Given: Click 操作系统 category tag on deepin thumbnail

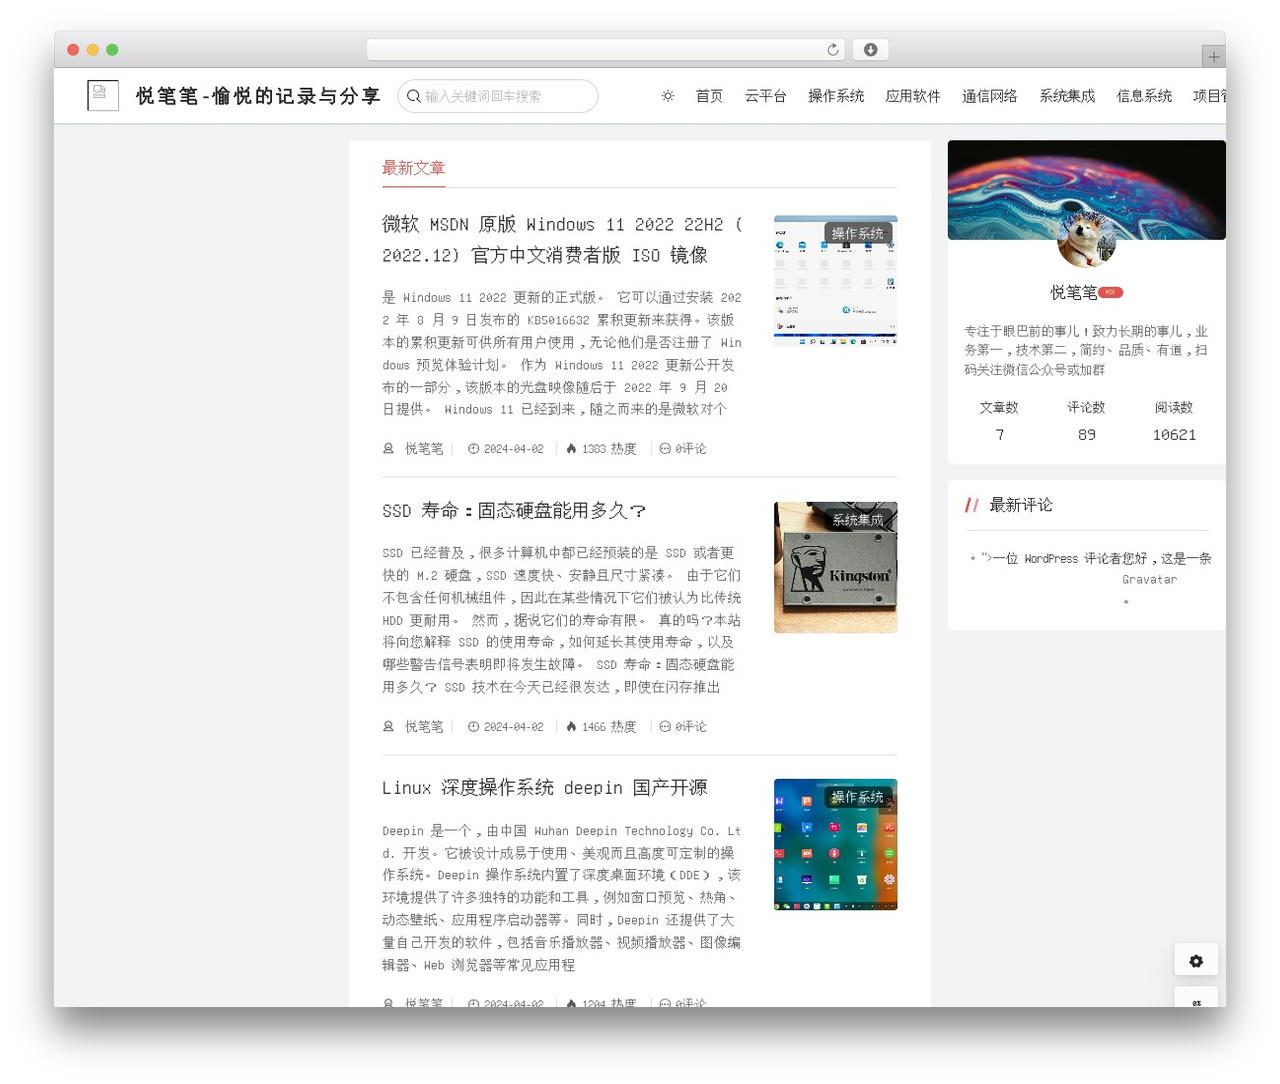Looking at the screenshot, I should (x=858, y=797).
